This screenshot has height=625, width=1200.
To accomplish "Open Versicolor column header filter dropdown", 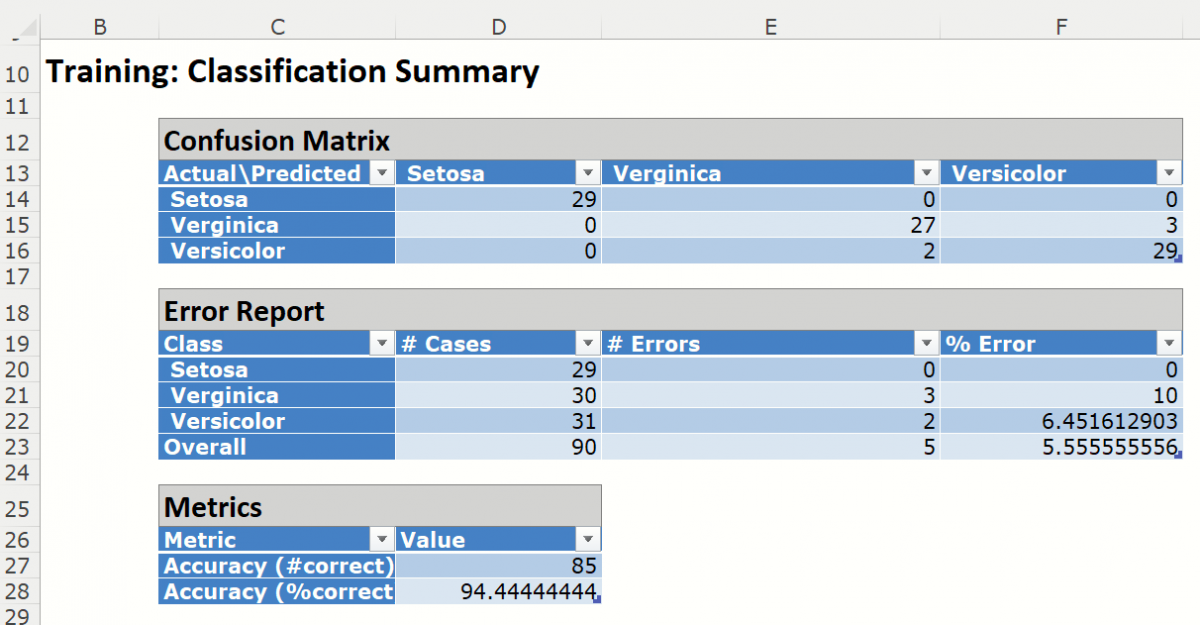I will pyautogui.click(x=1168, y=173).
